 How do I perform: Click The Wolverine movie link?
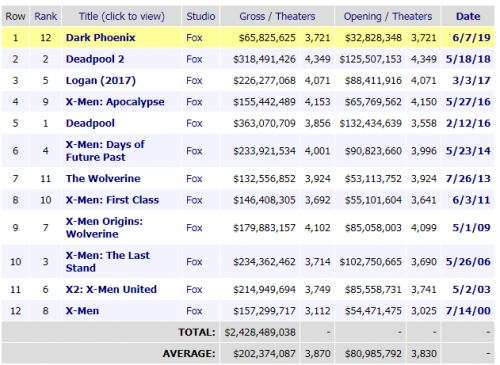tap(103, 178)
